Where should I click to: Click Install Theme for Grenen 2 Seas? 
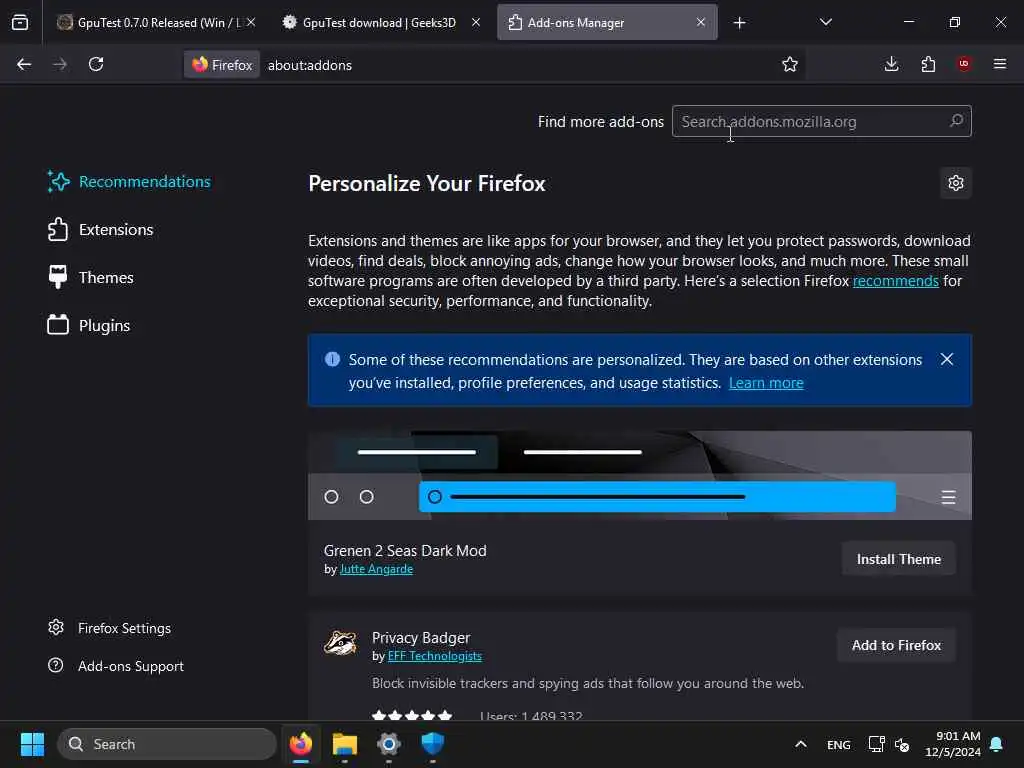pos(899,559)
